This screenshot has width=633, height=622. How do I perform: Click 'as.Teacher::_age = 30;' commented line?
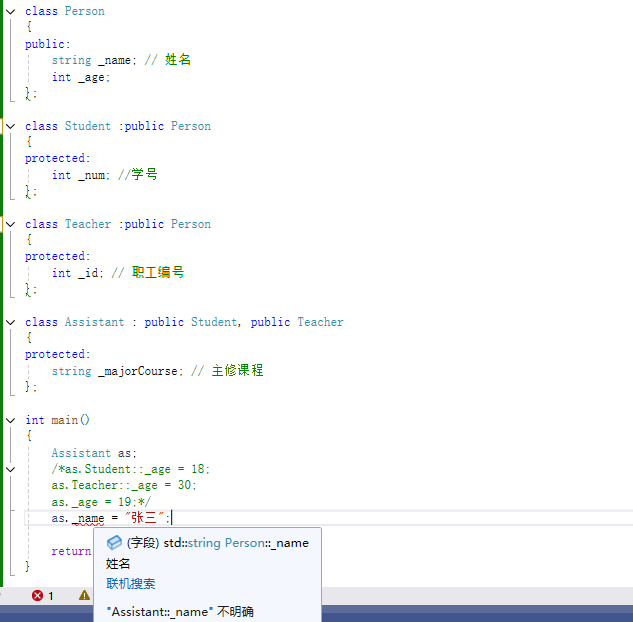[124, 486]
